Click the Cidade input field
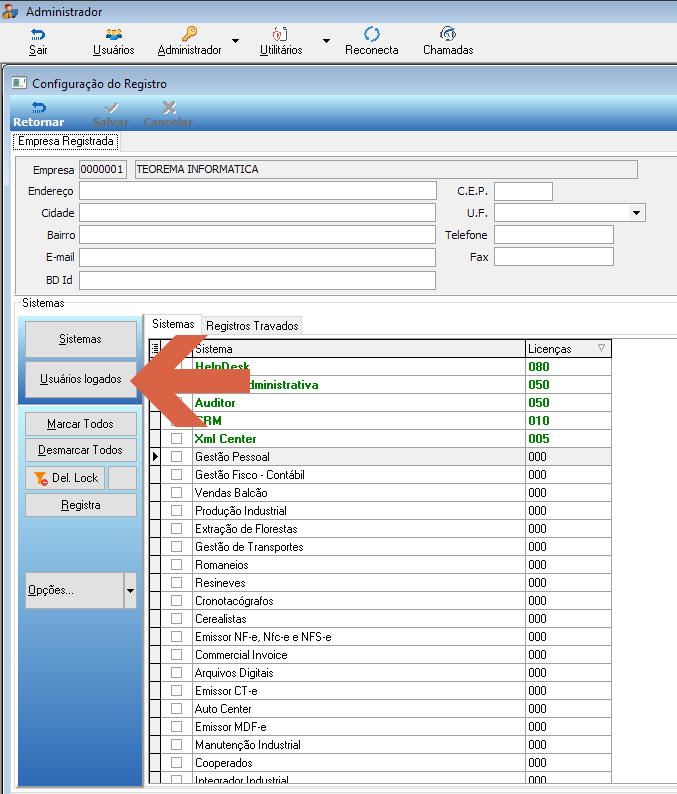The height and width of the screenshot is (794, 677). [x=258, y=213]
